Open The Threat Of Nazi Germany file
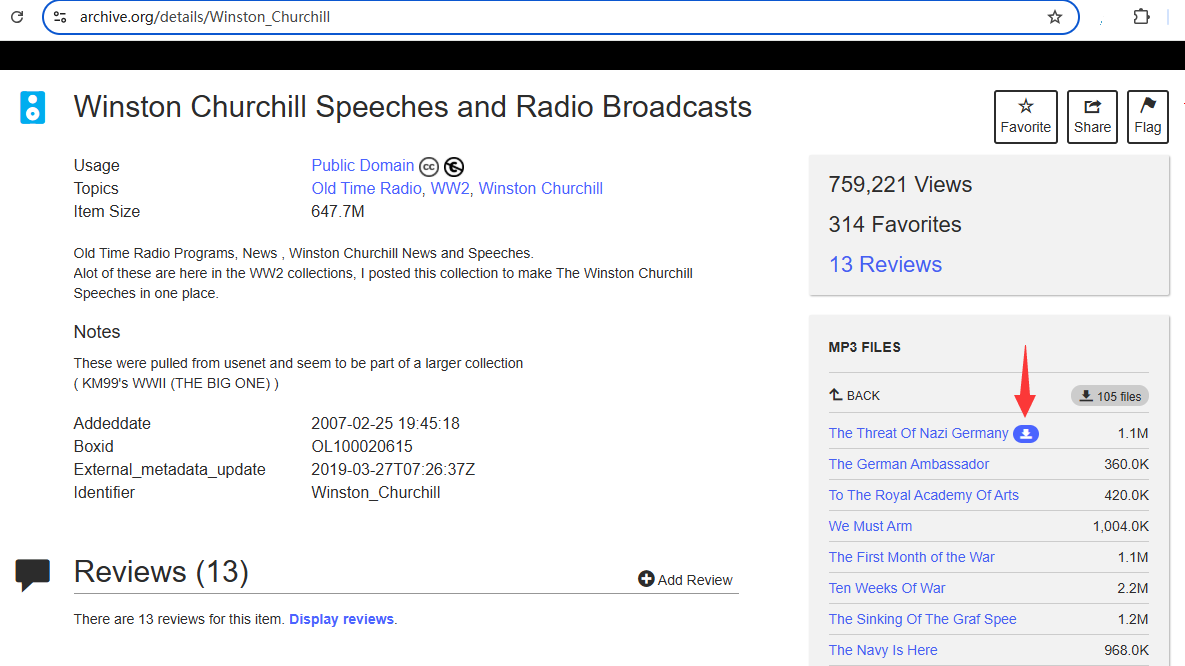 tap(918, 433)
